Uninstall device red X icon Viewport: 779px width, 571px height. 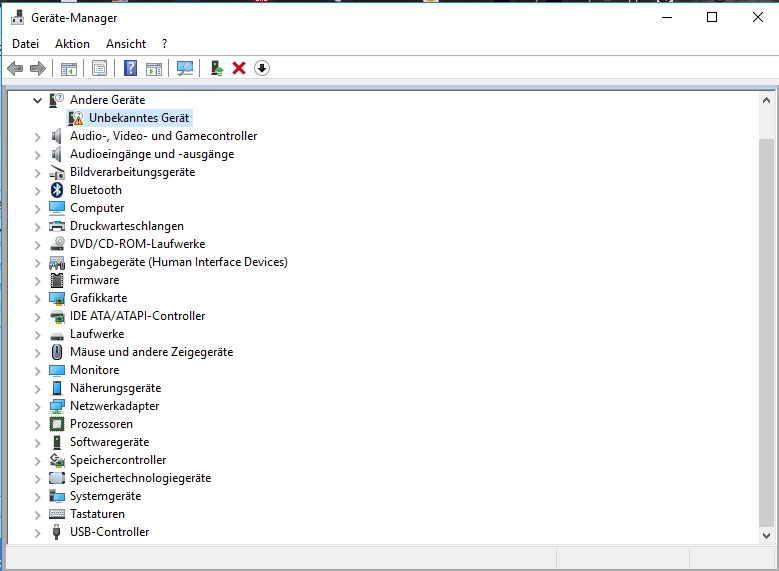pyautogui.click(x=239, y=68)
